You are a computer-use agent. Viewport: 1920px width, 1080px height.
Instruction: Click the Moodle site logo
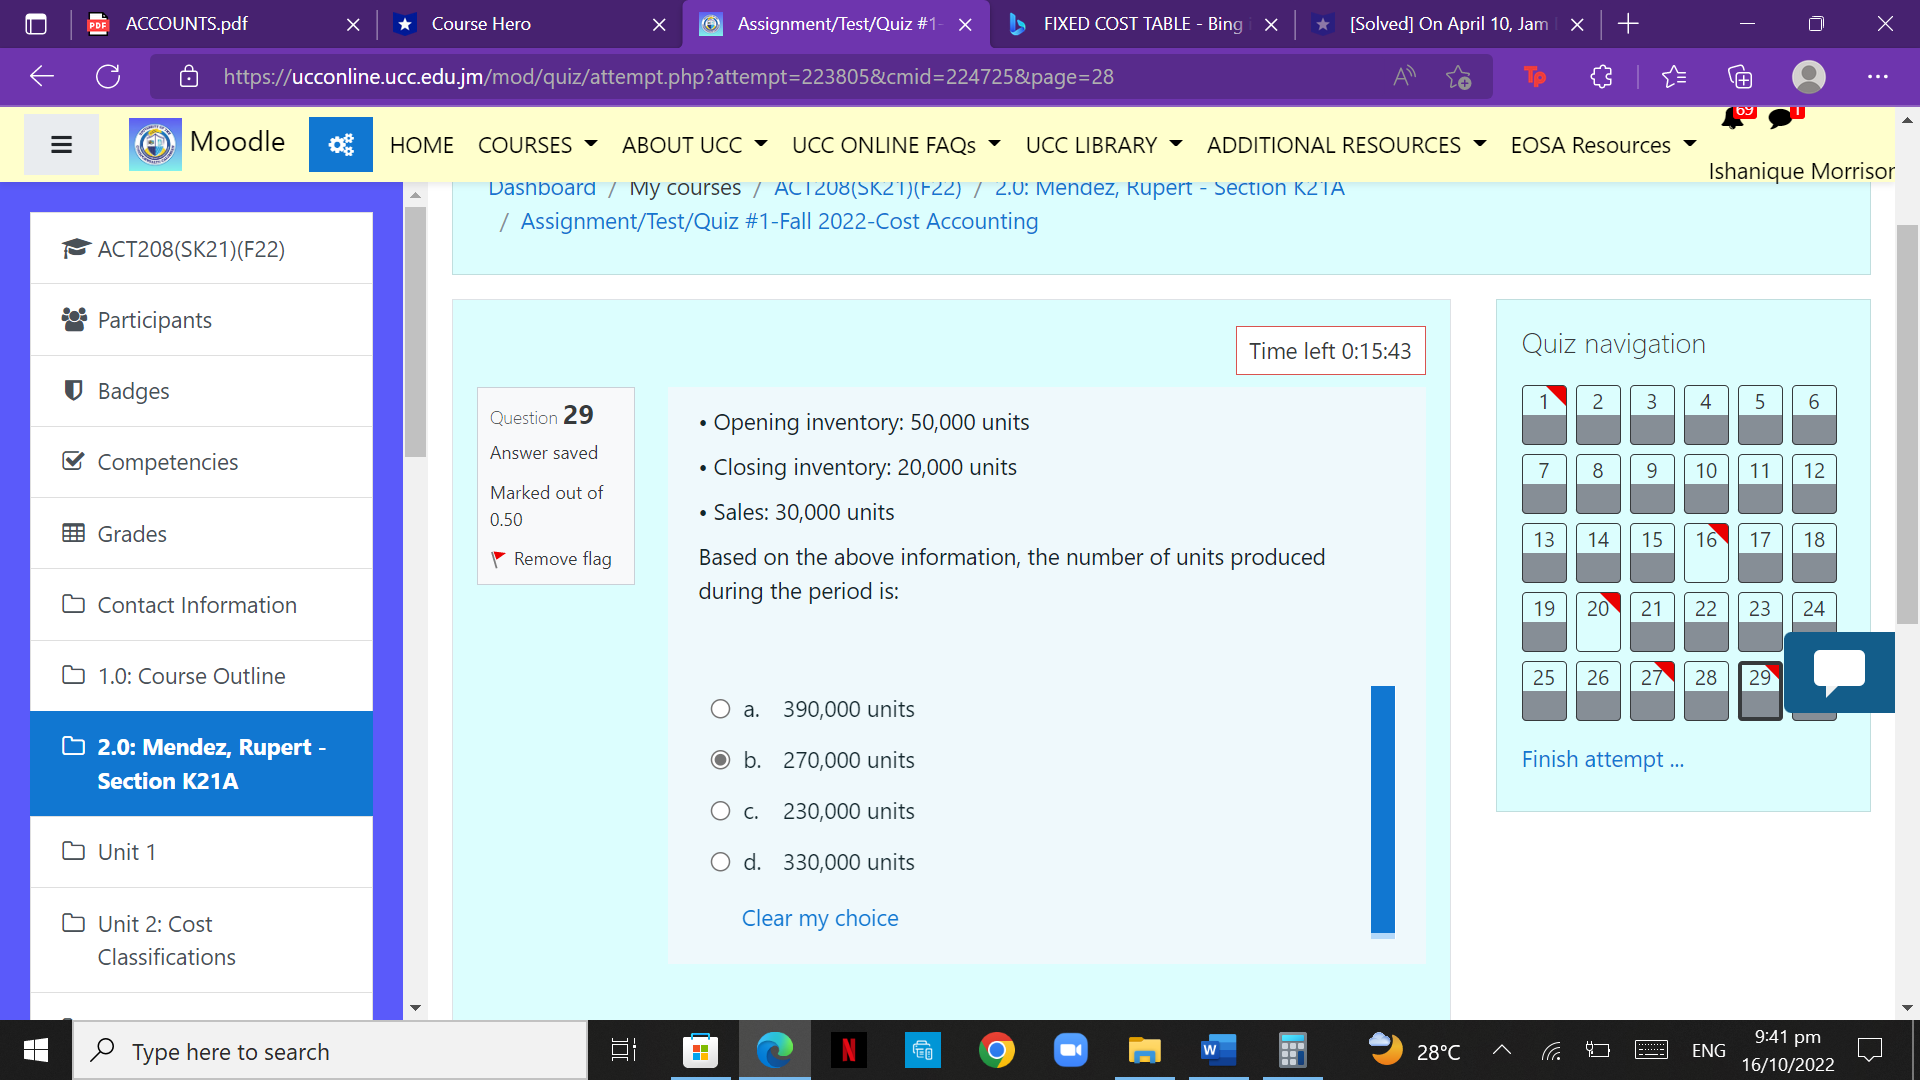tap(155, 144)
